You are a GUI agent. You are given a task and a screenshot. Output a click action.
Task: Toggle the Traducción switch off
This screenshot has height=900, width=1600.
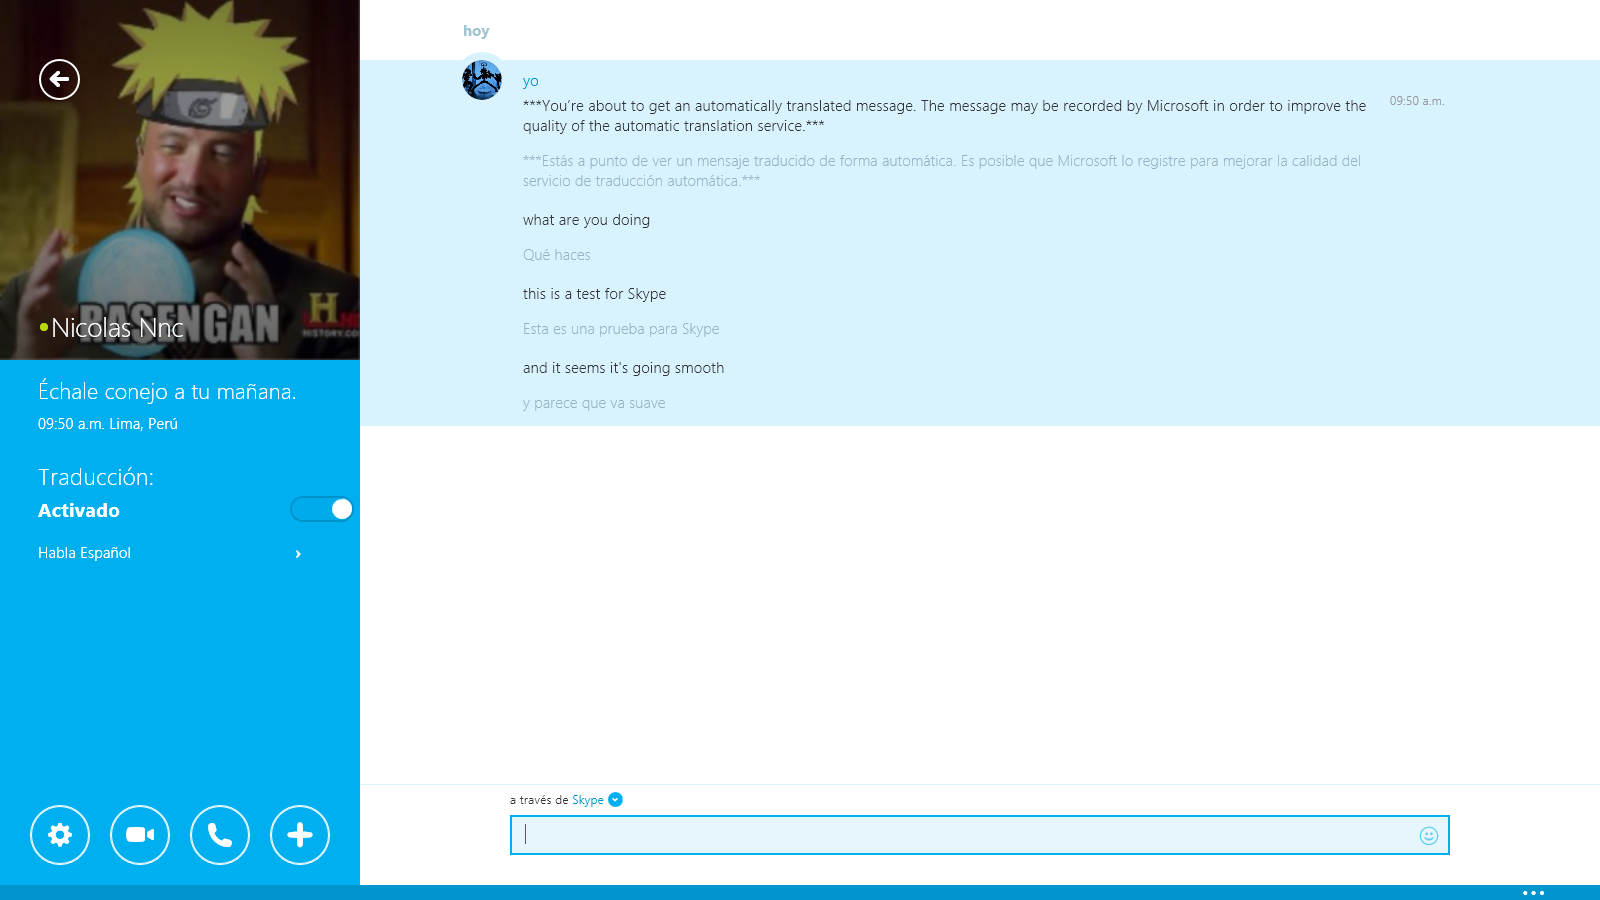(322, 509)
